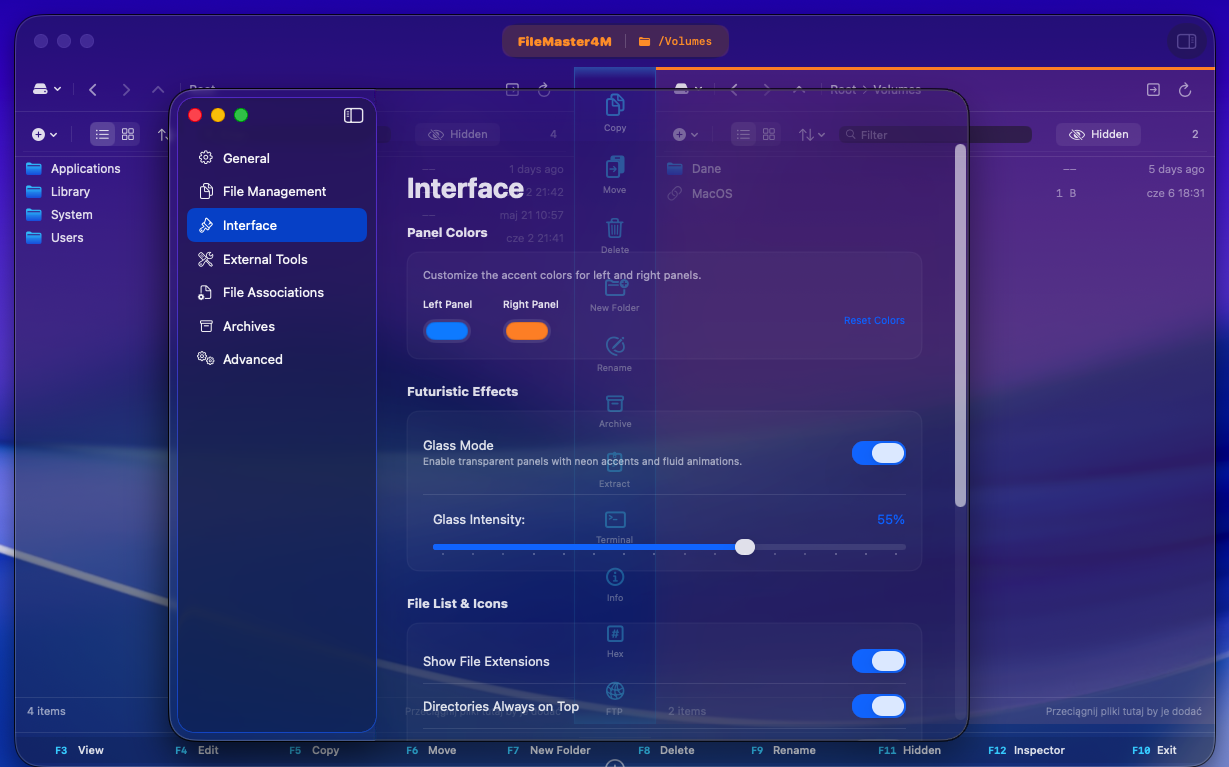
Task: Open External Tools settings
Action: (x=277, y=259)
